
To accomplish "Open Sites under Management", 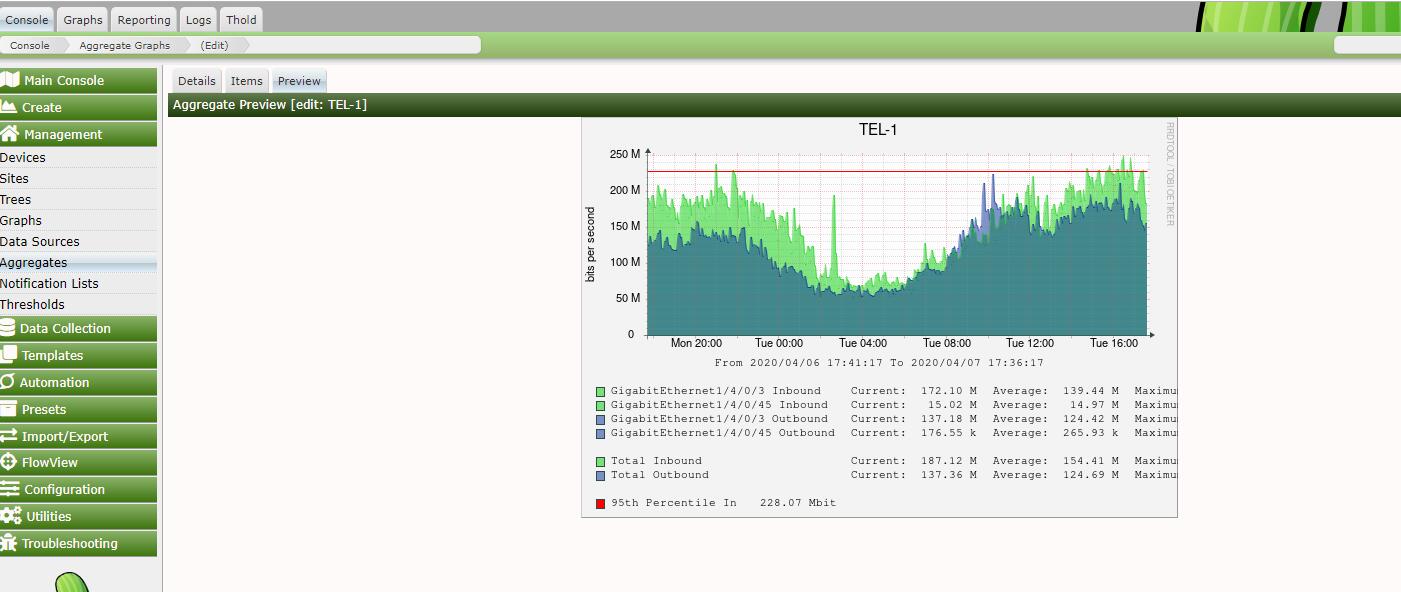I will coord(78,178).
